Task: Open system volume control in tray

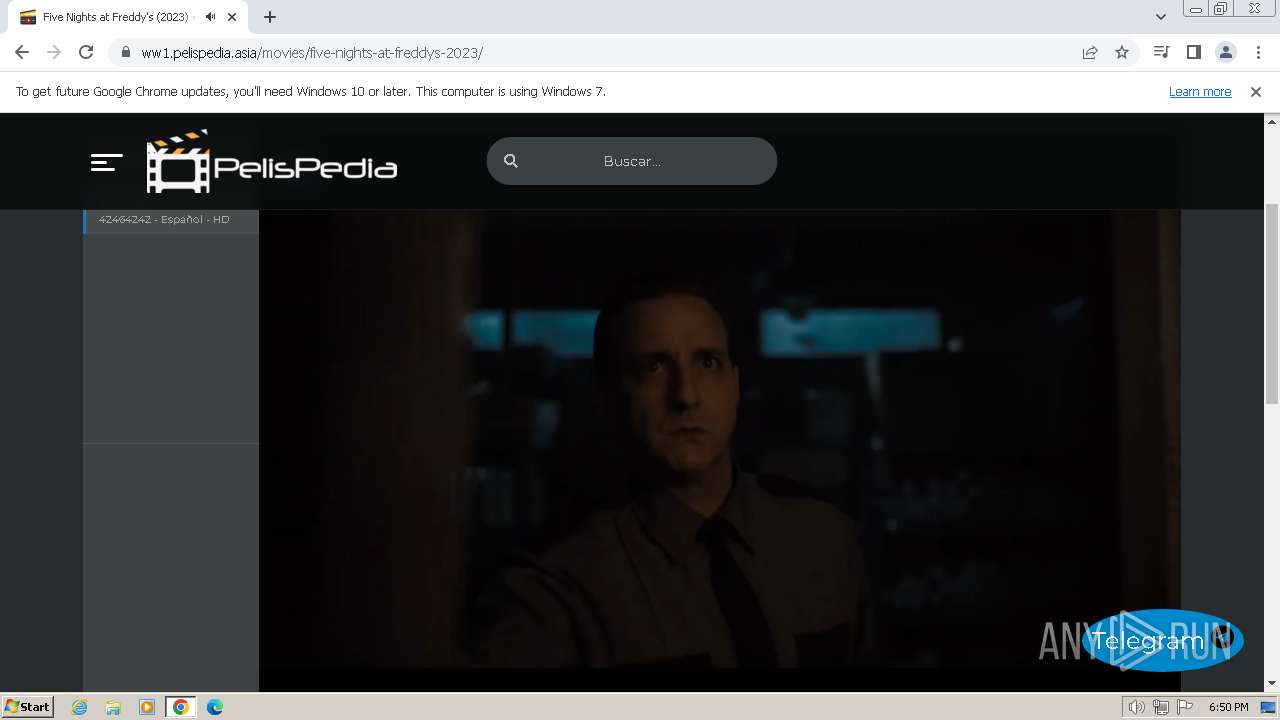Action: pos(1137,707)
